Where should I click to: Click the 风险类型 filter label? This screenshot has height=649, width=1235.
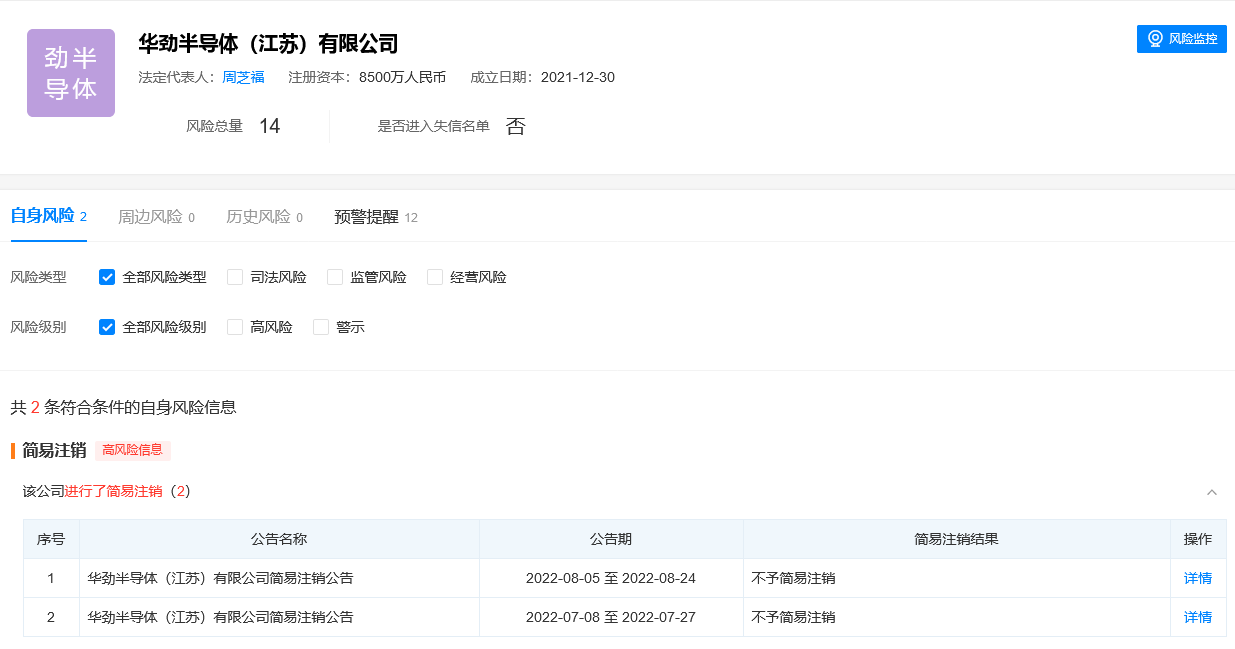click(x=38, y=277)
